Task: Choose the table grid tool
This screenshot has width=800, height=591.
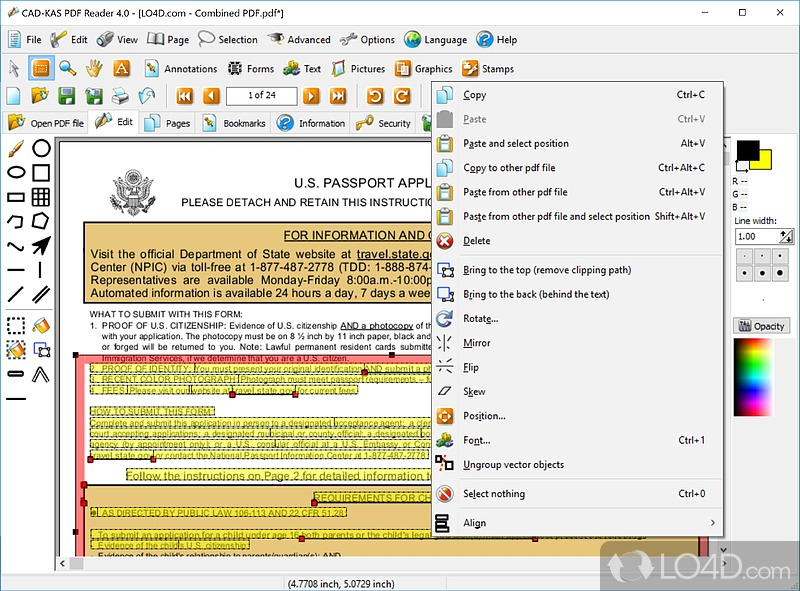Action: pyautogui.click(x=41, y=197)
